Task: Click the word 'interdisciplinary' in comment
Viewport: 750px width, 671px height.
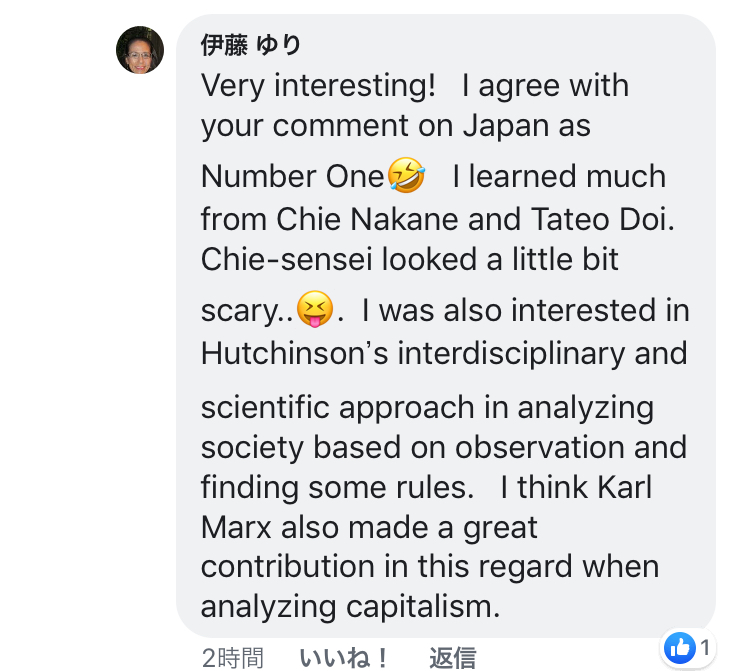Action: (x=511, y=354)
